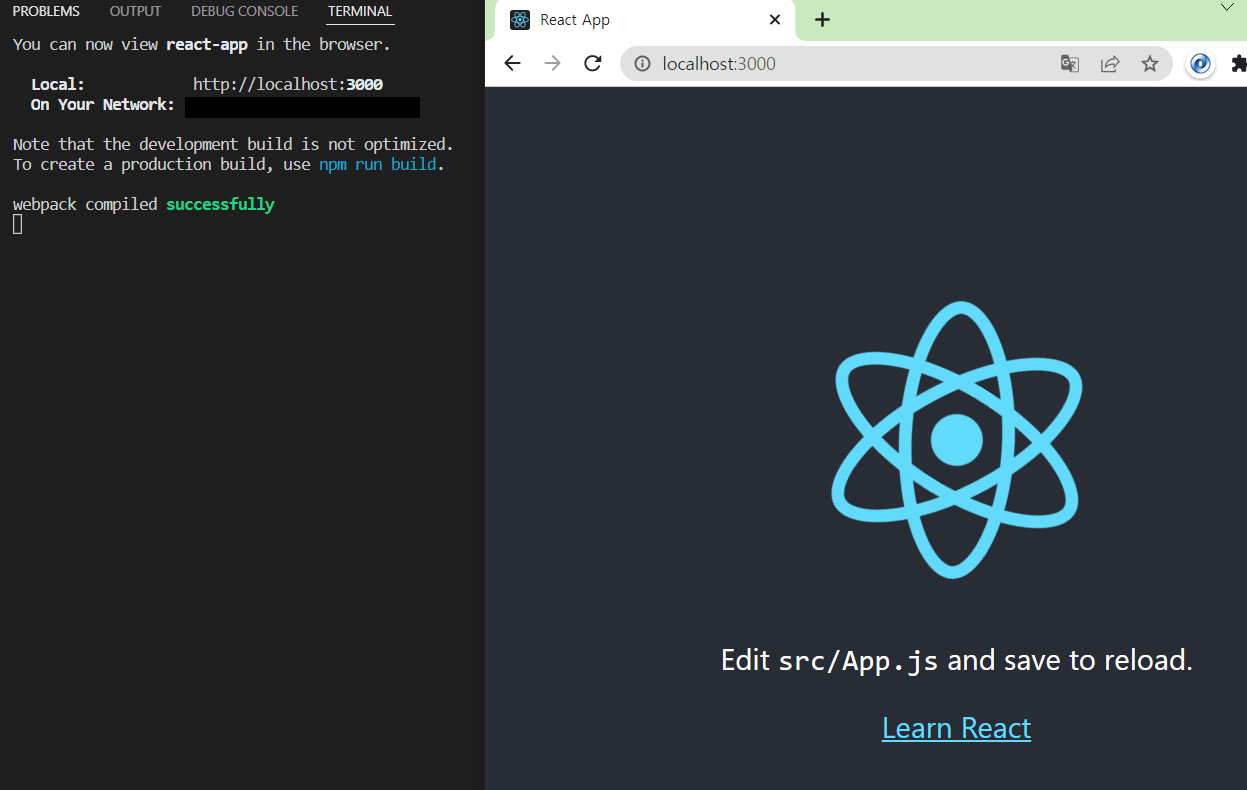Share this page icon

tap(1110, 64)
